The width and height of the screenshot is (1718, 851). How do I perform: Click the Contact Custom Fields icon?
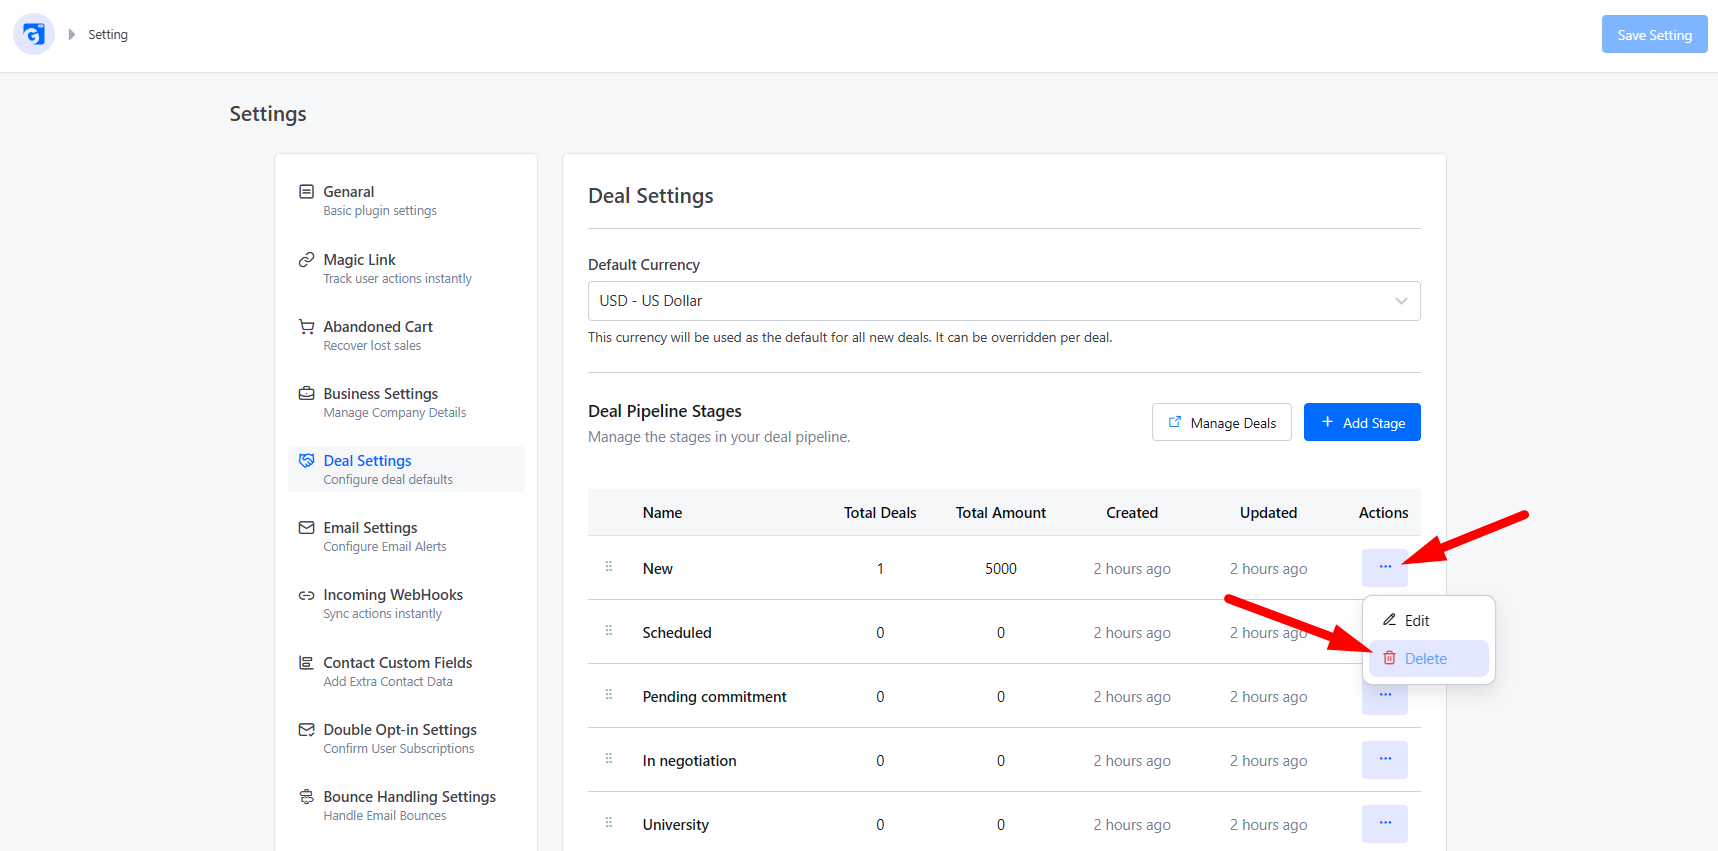(307, 662)
